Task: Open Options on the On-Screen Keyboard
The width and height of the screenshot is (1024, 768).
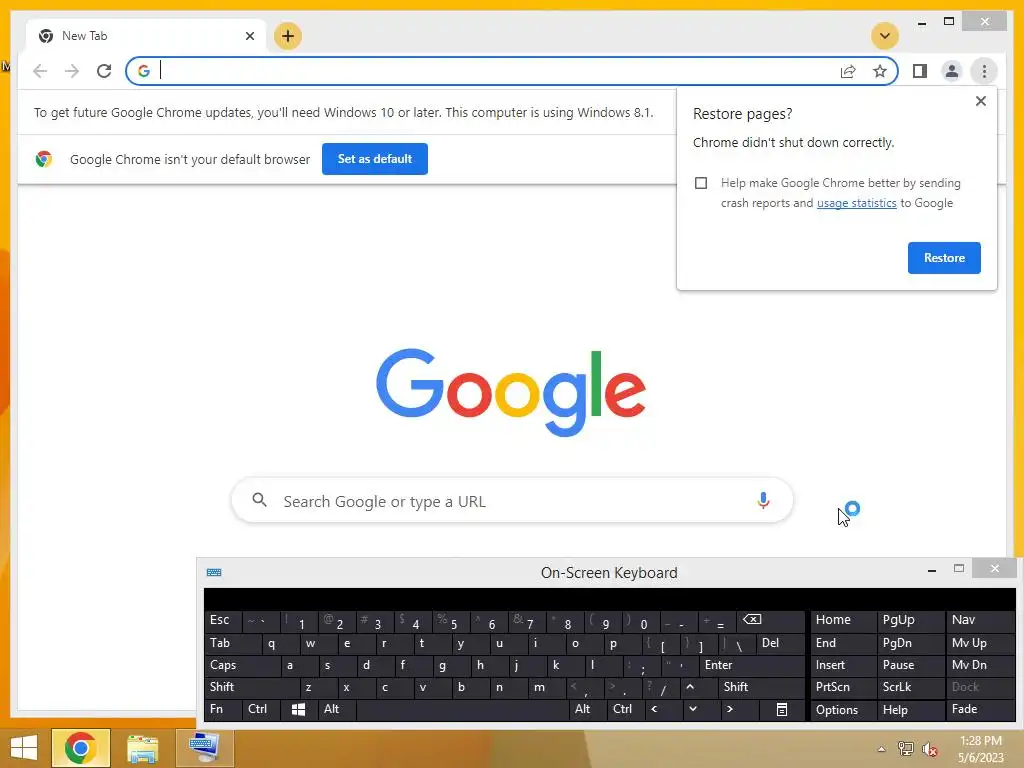Action: coord(843,710)
